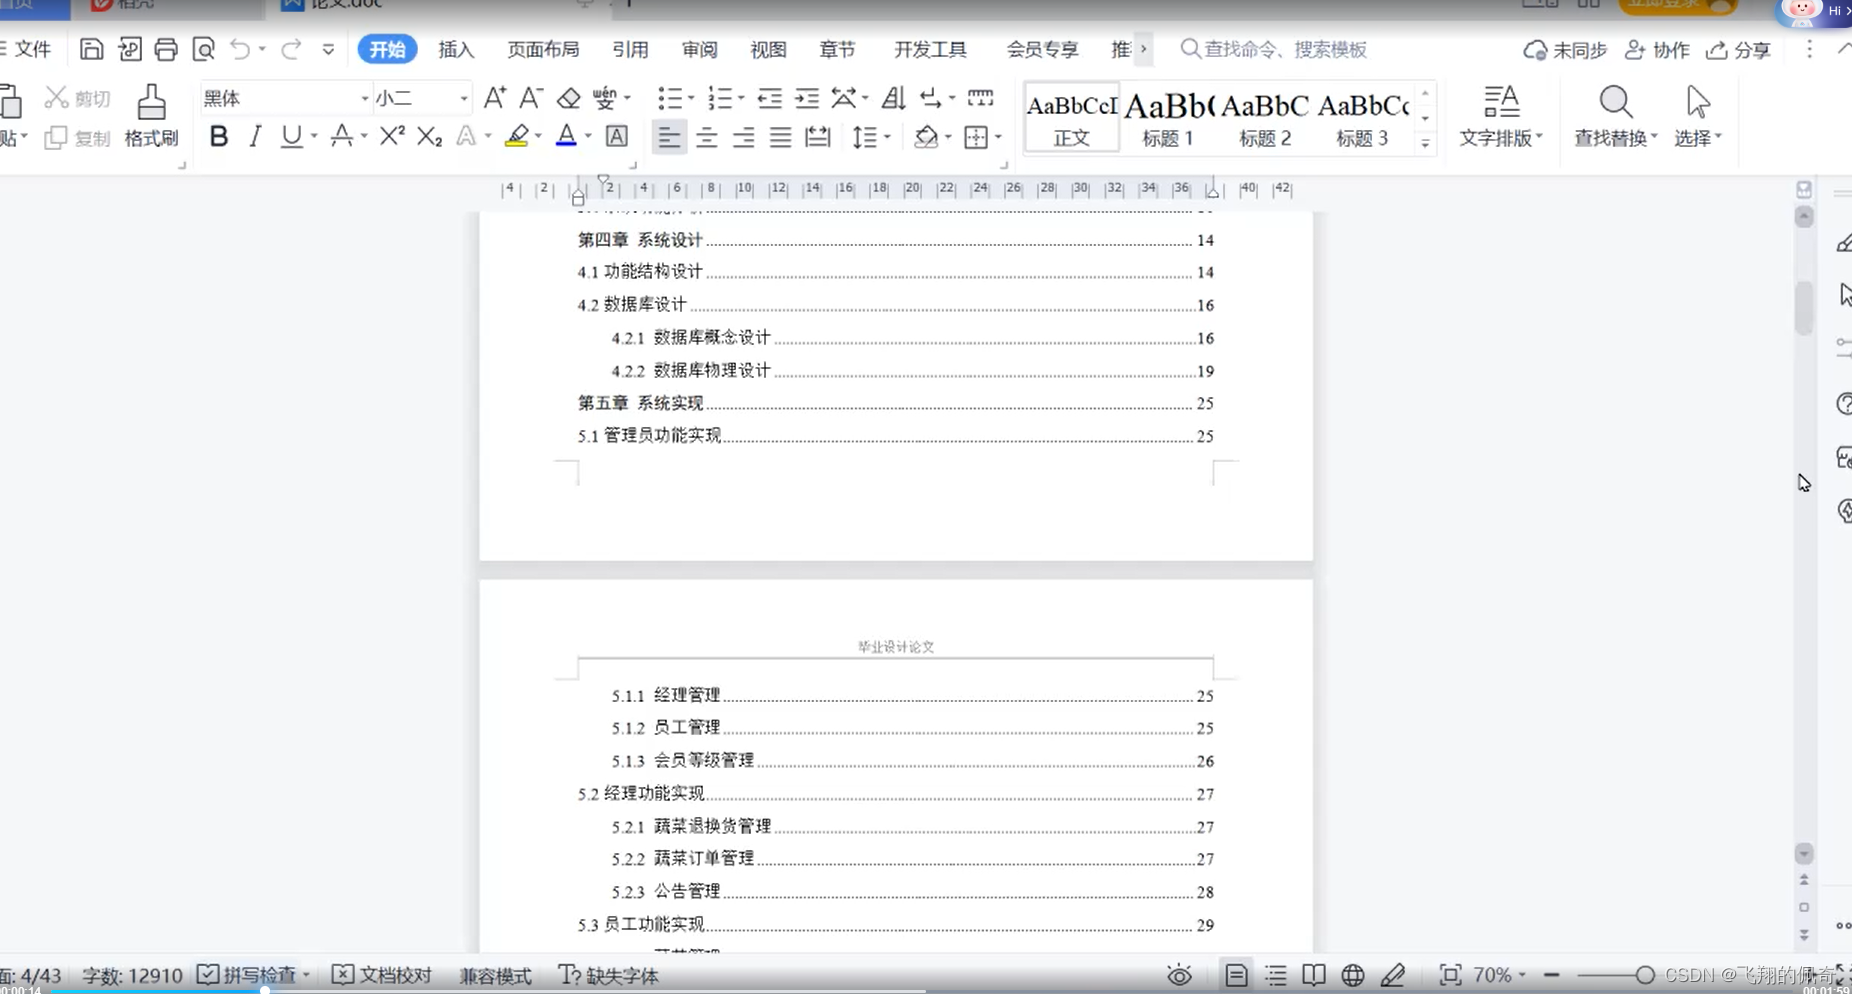Screen dimensions: 1852x994
Task: Increase font size with A+ icon
Action: tap(494, 98)
